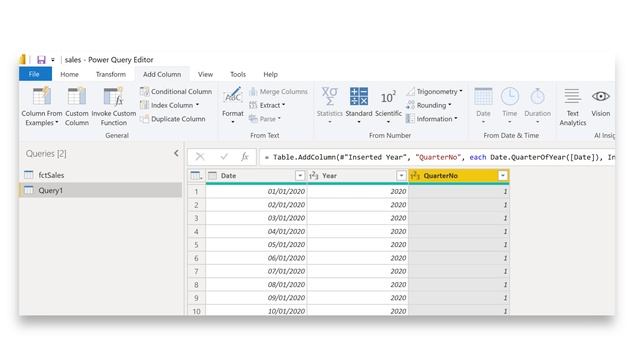Viewport: 640px width, 360px height.
Task: Click the fx function icon
Action: (x=244, y=157)
